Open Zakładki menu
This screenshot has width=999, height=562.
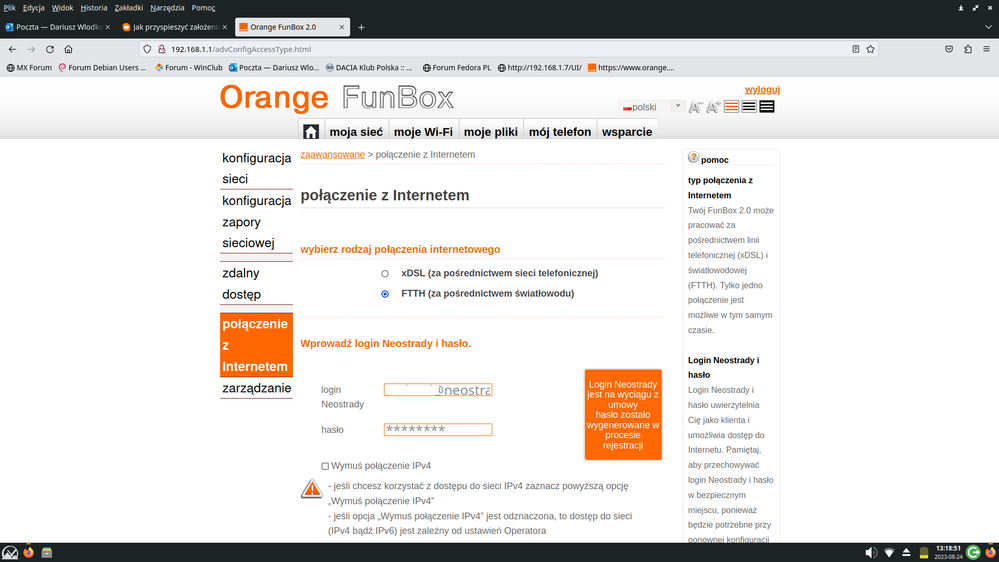click(x=129, y=8)
